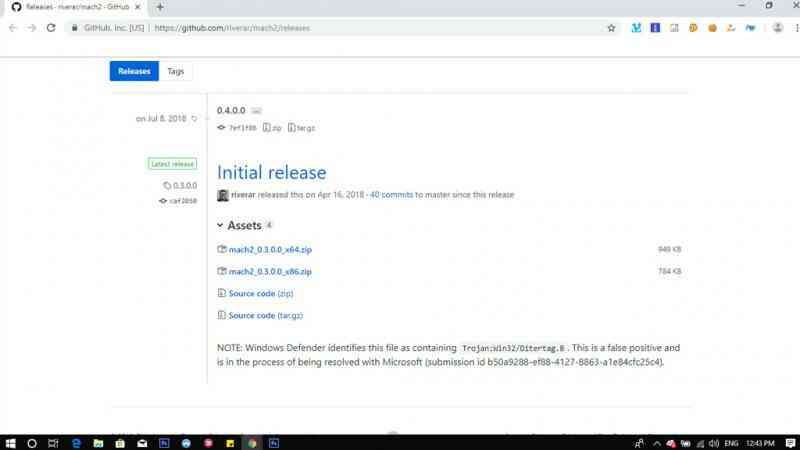The width and height of the screenshot is (800, 450).
Task: View 40 commits since this release
Action: (x=391, y=195)
